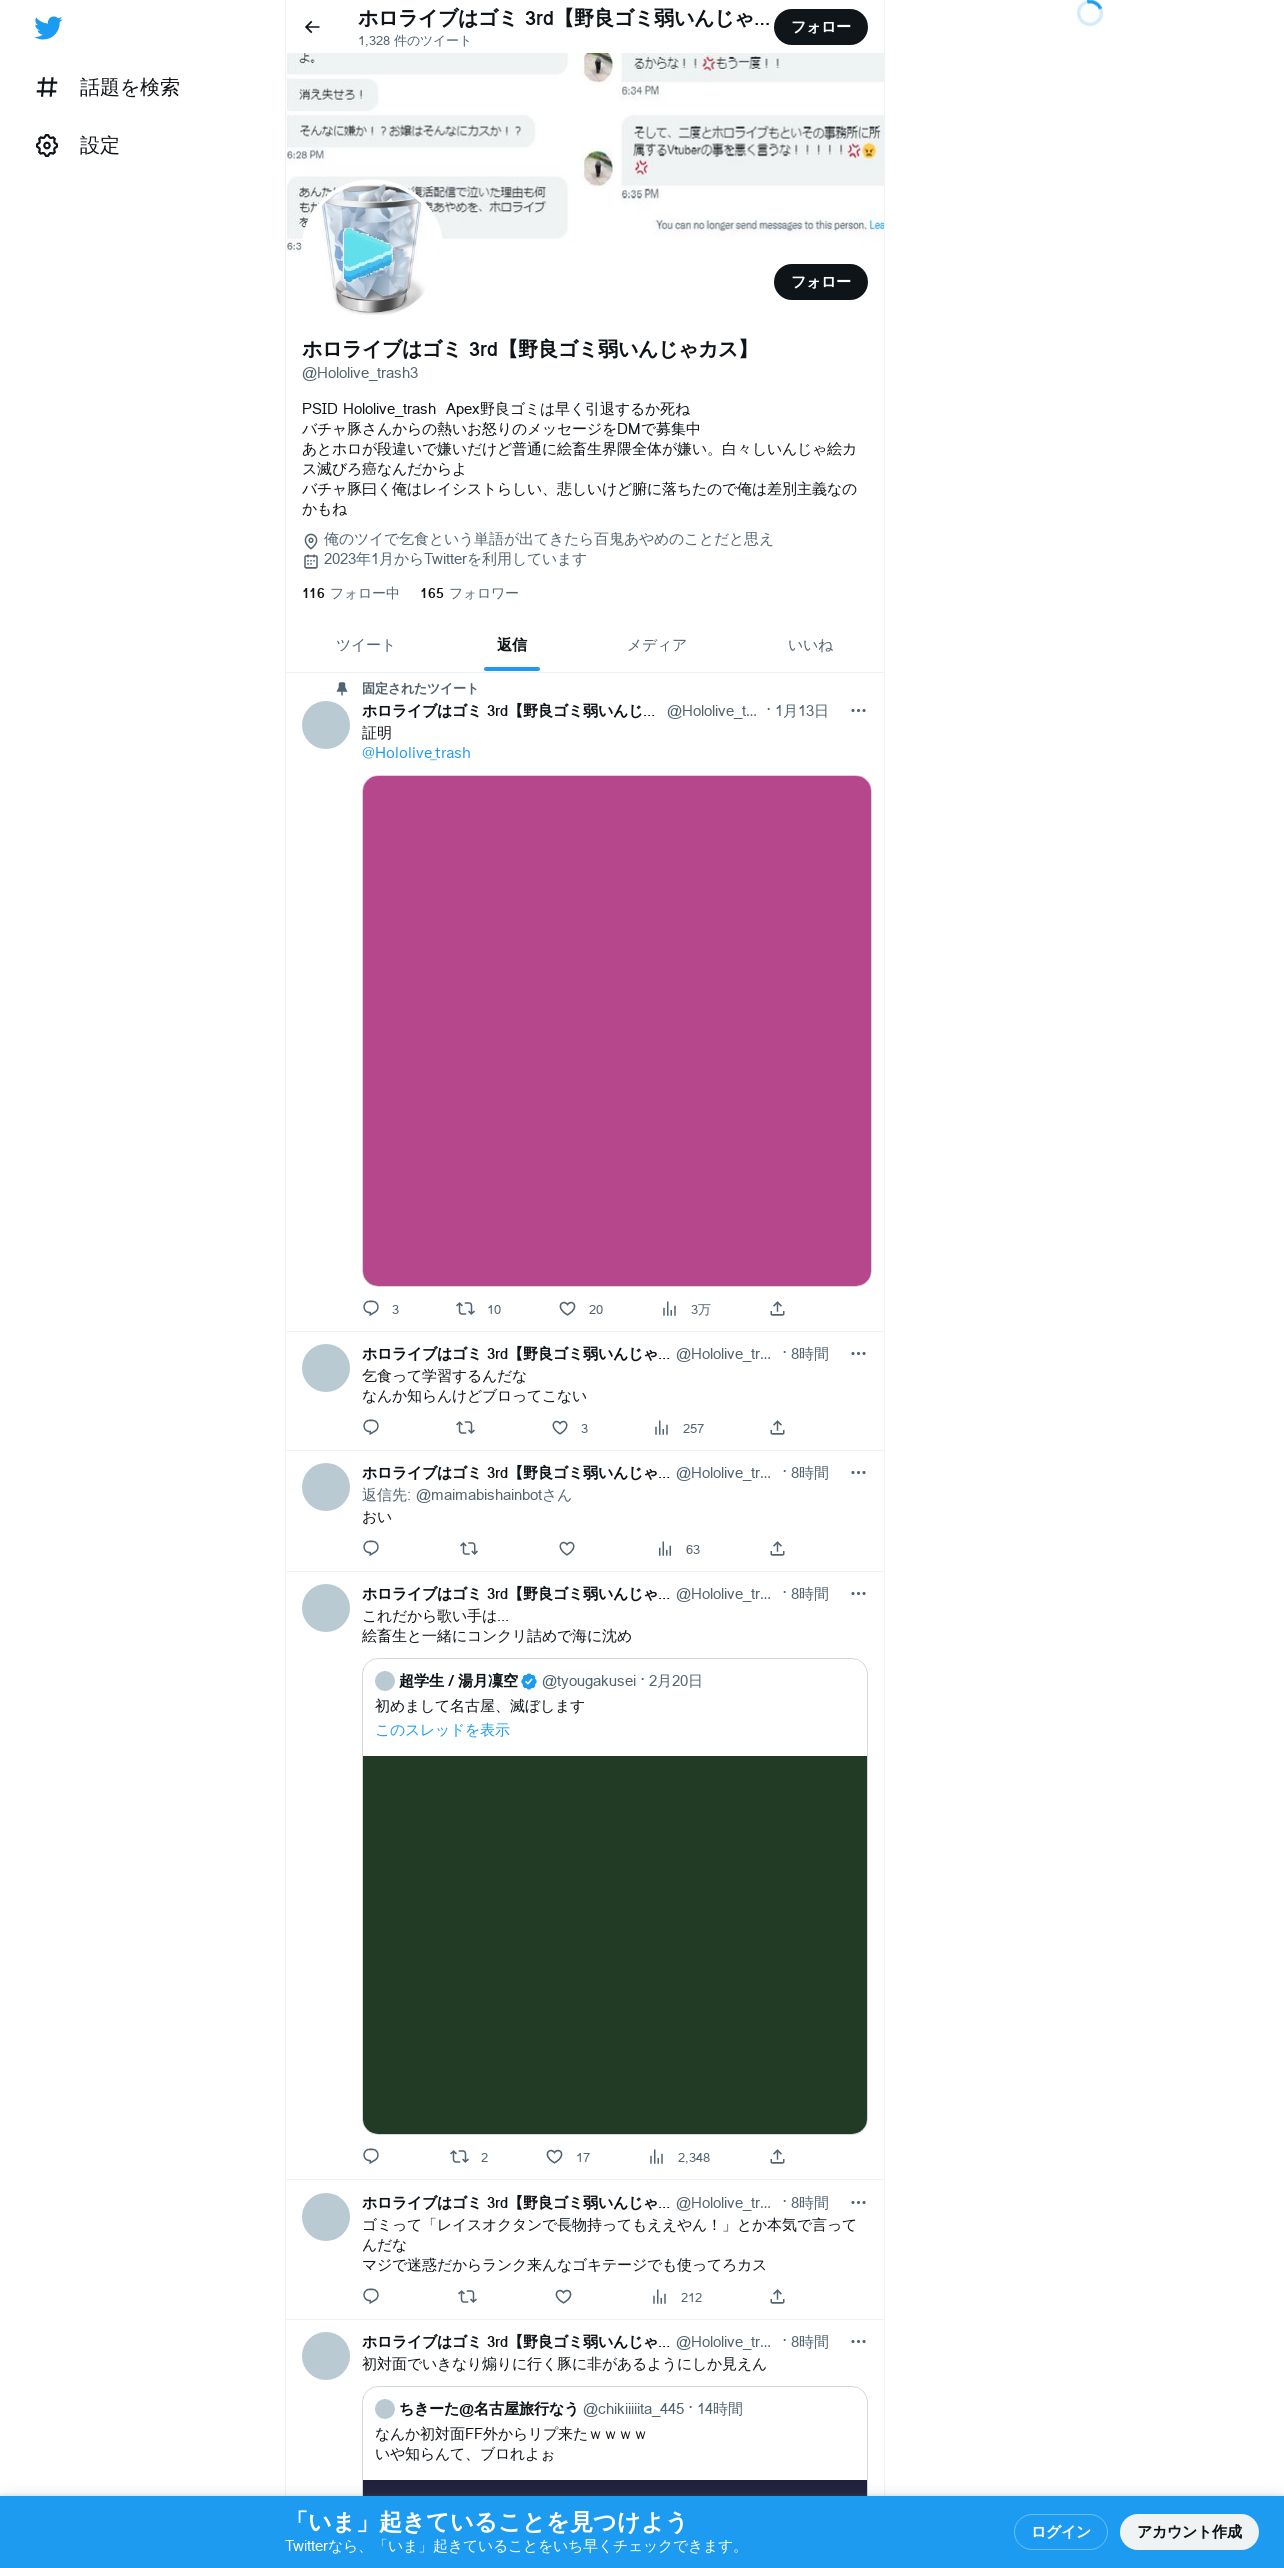Open the trash can profile avatar
The height and width of the screenshot is (2568, 1284).
373,249
